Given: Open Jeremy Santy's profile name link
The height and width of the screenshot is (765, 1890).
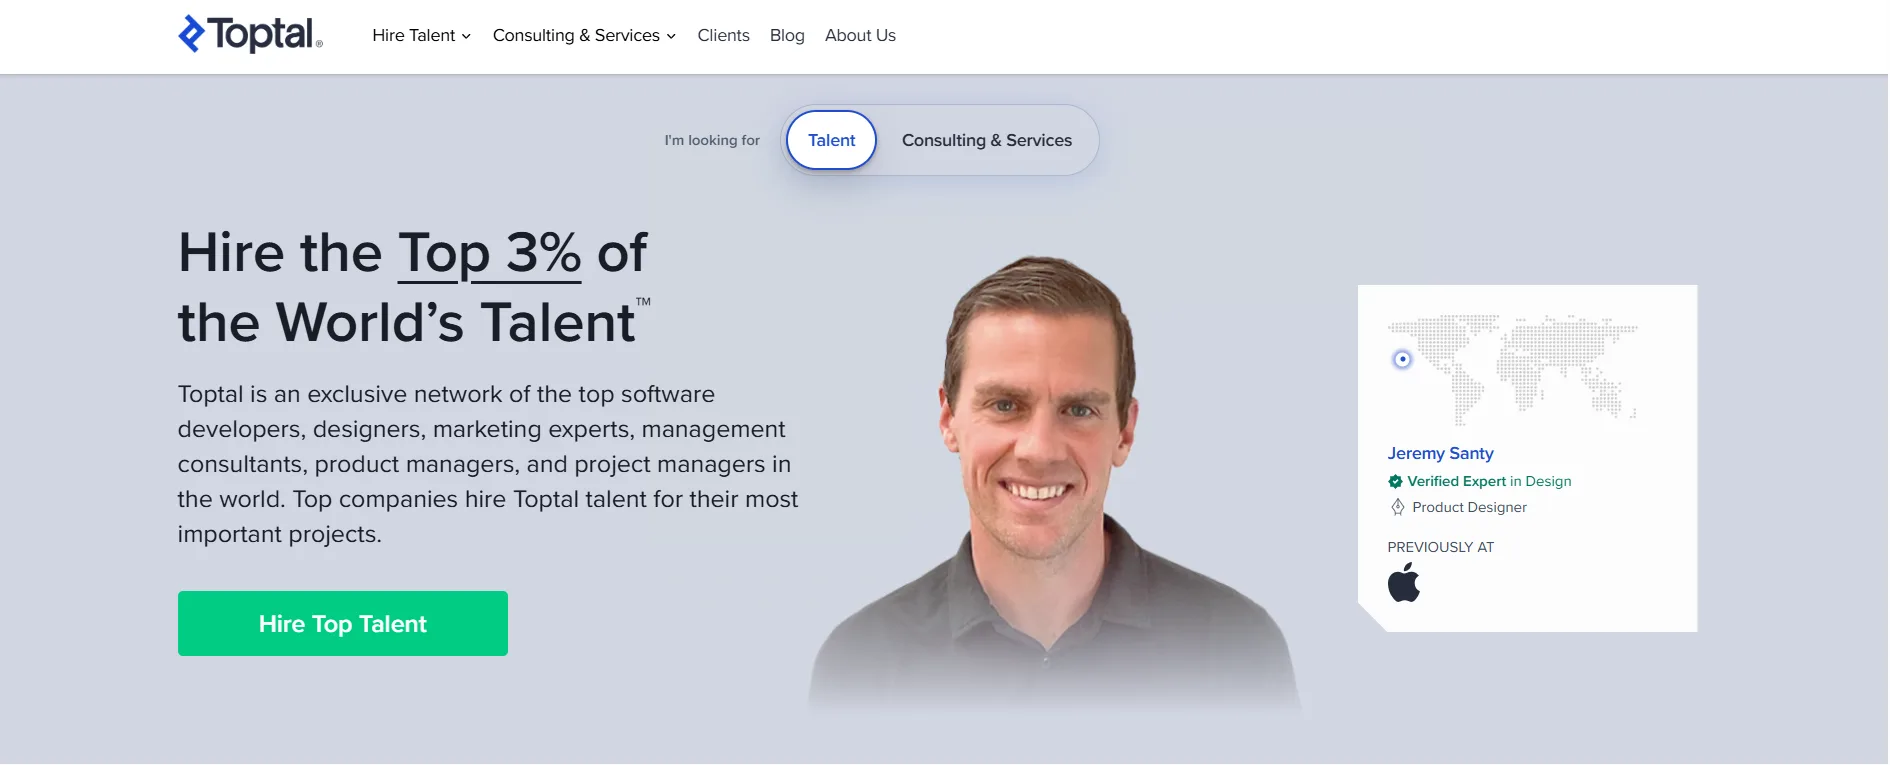Looking at the screenshot, I should pos(1440,453).
